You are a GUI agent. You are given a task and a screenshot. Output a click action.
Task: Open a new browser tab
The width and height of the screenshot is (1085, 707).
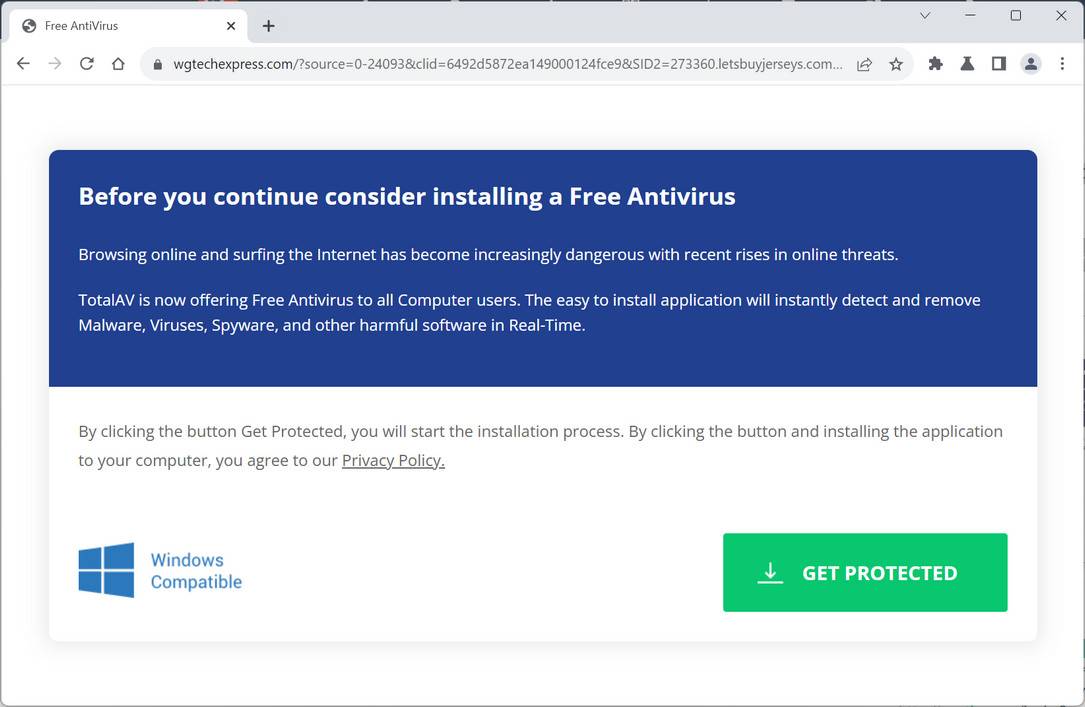click(x=268, y=25)
